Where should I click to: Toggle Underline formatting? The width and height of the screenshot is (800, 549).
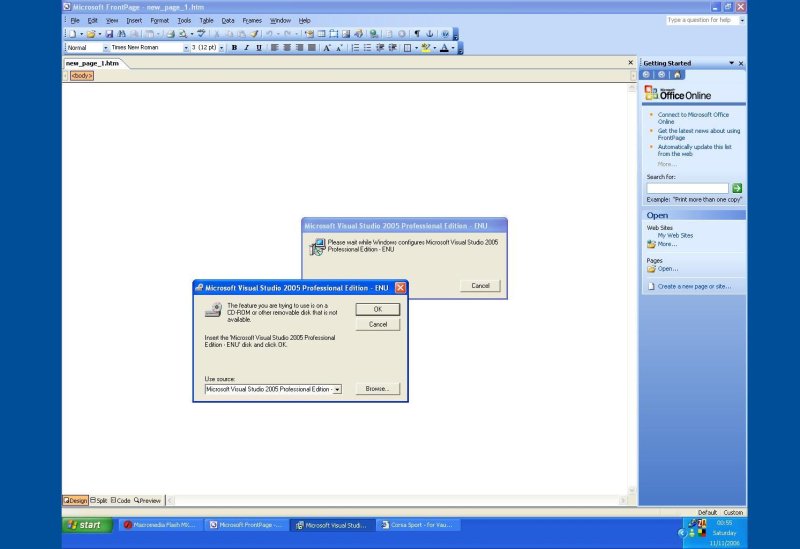pyautogui.click(x=259, y=47)
